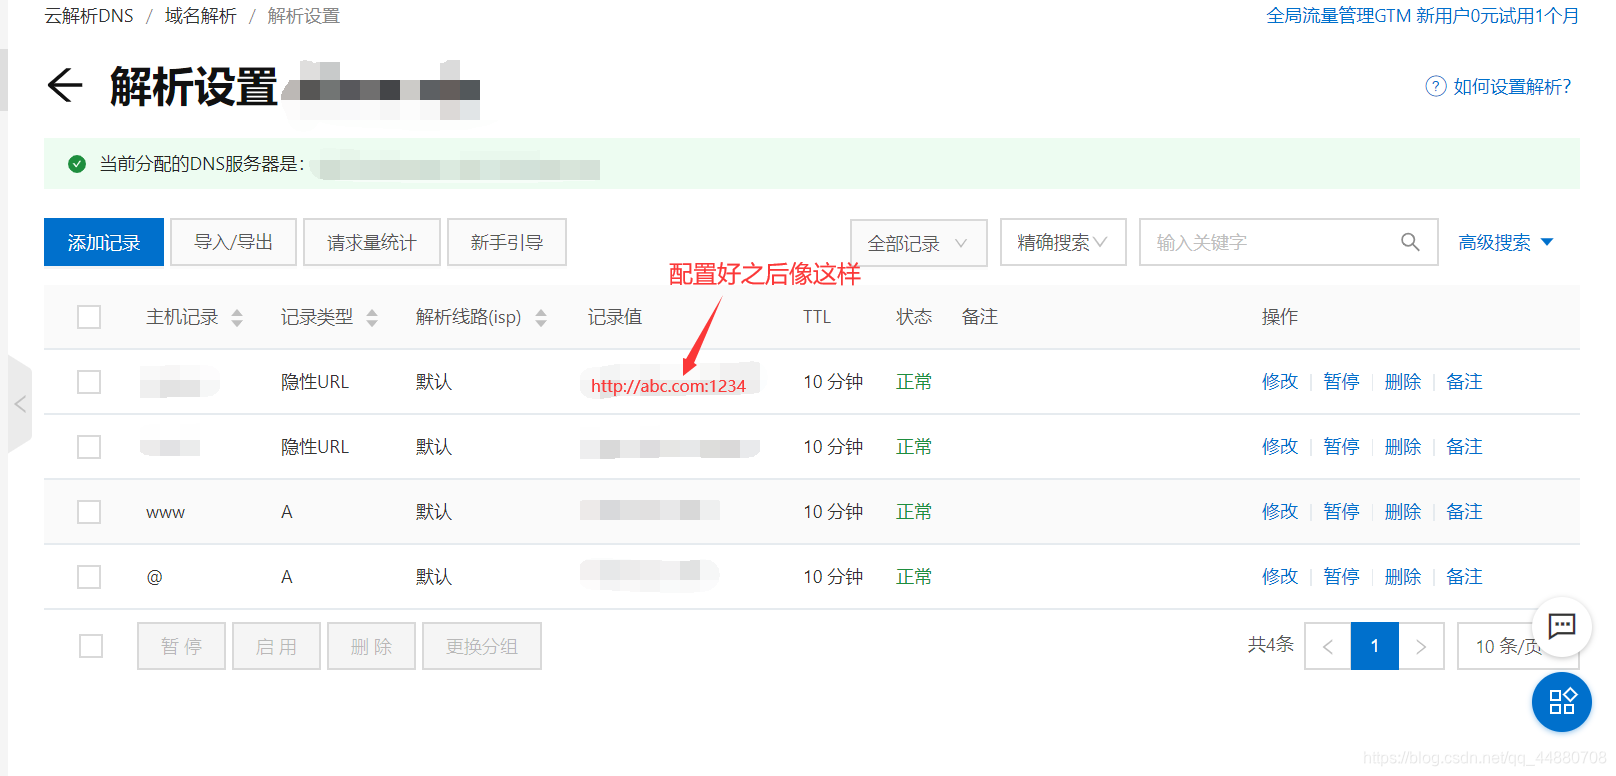1616x776 pixels.
Task: Click the bottom batch 启用 button
Action: pyautogui.click(x=276, y=646)
